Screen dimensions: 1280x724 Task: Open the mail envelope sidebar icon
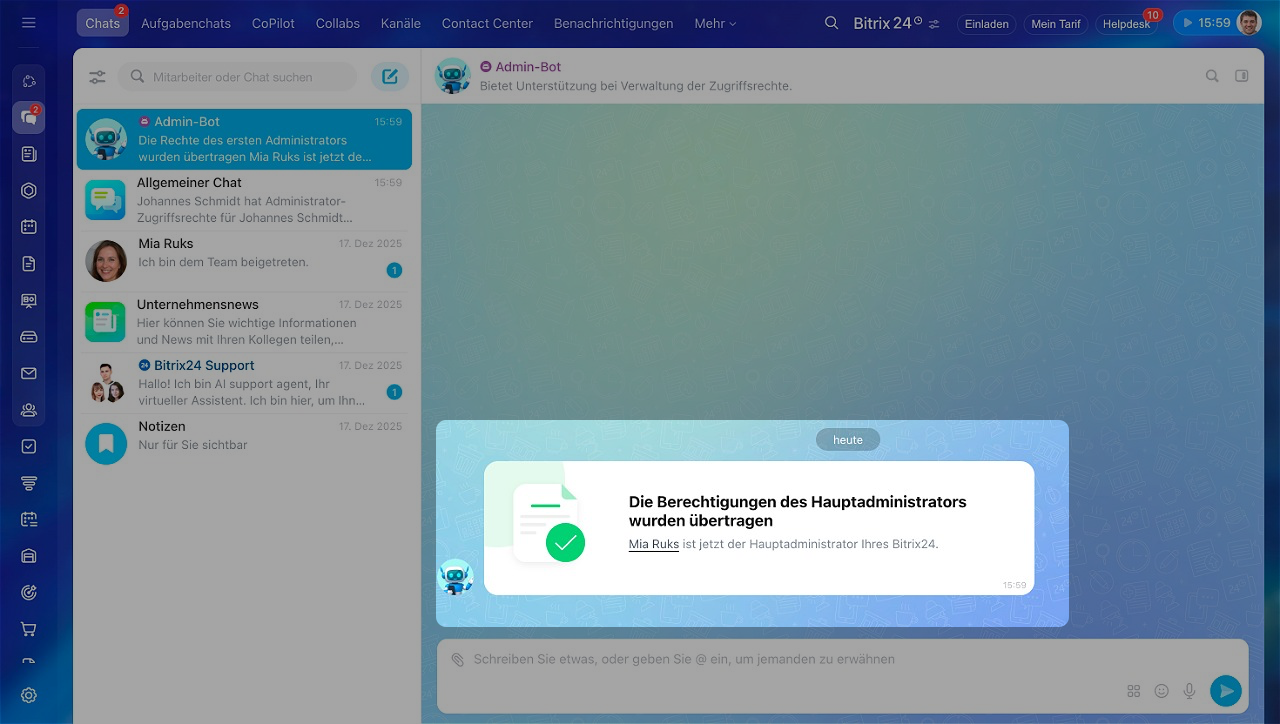click(x=28, y=374)
